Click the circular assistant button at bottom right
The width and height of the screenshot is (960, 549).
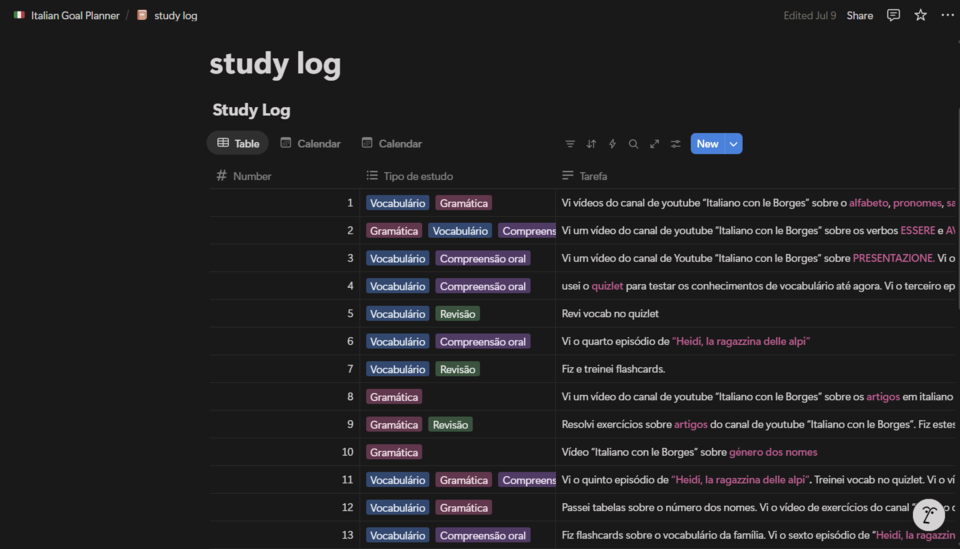[x=929, y=515]
